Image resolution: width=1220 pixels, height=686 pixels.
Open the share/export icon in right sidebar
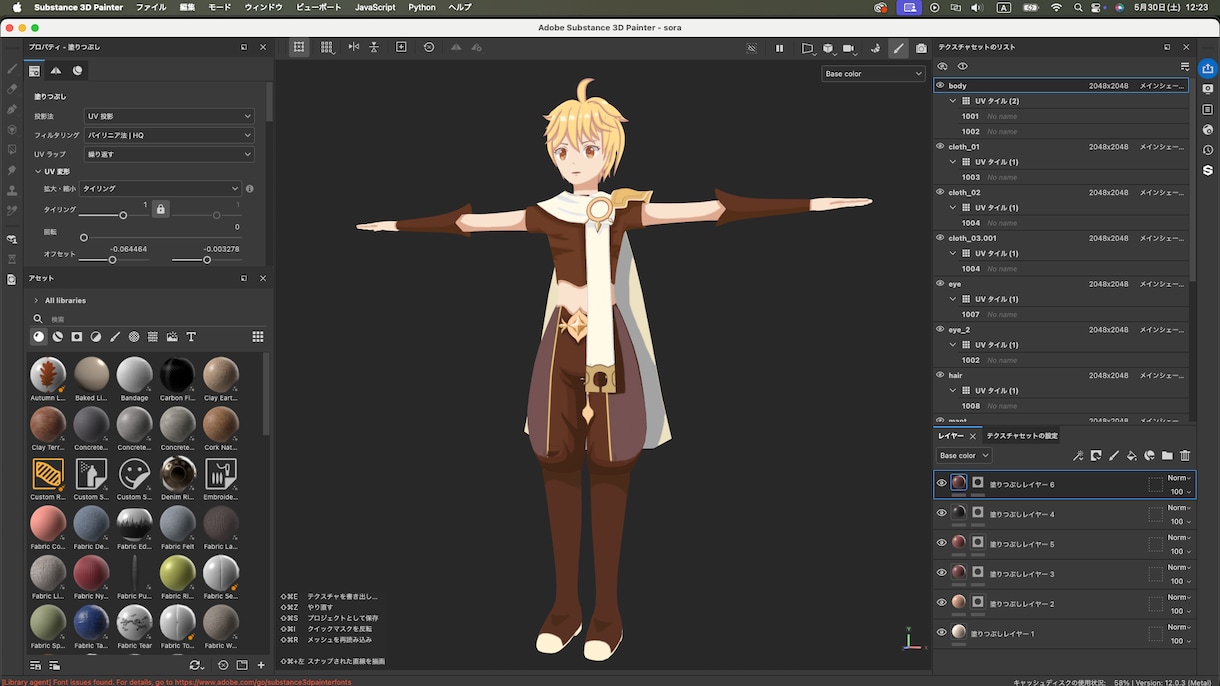[x=1208, y=68]
